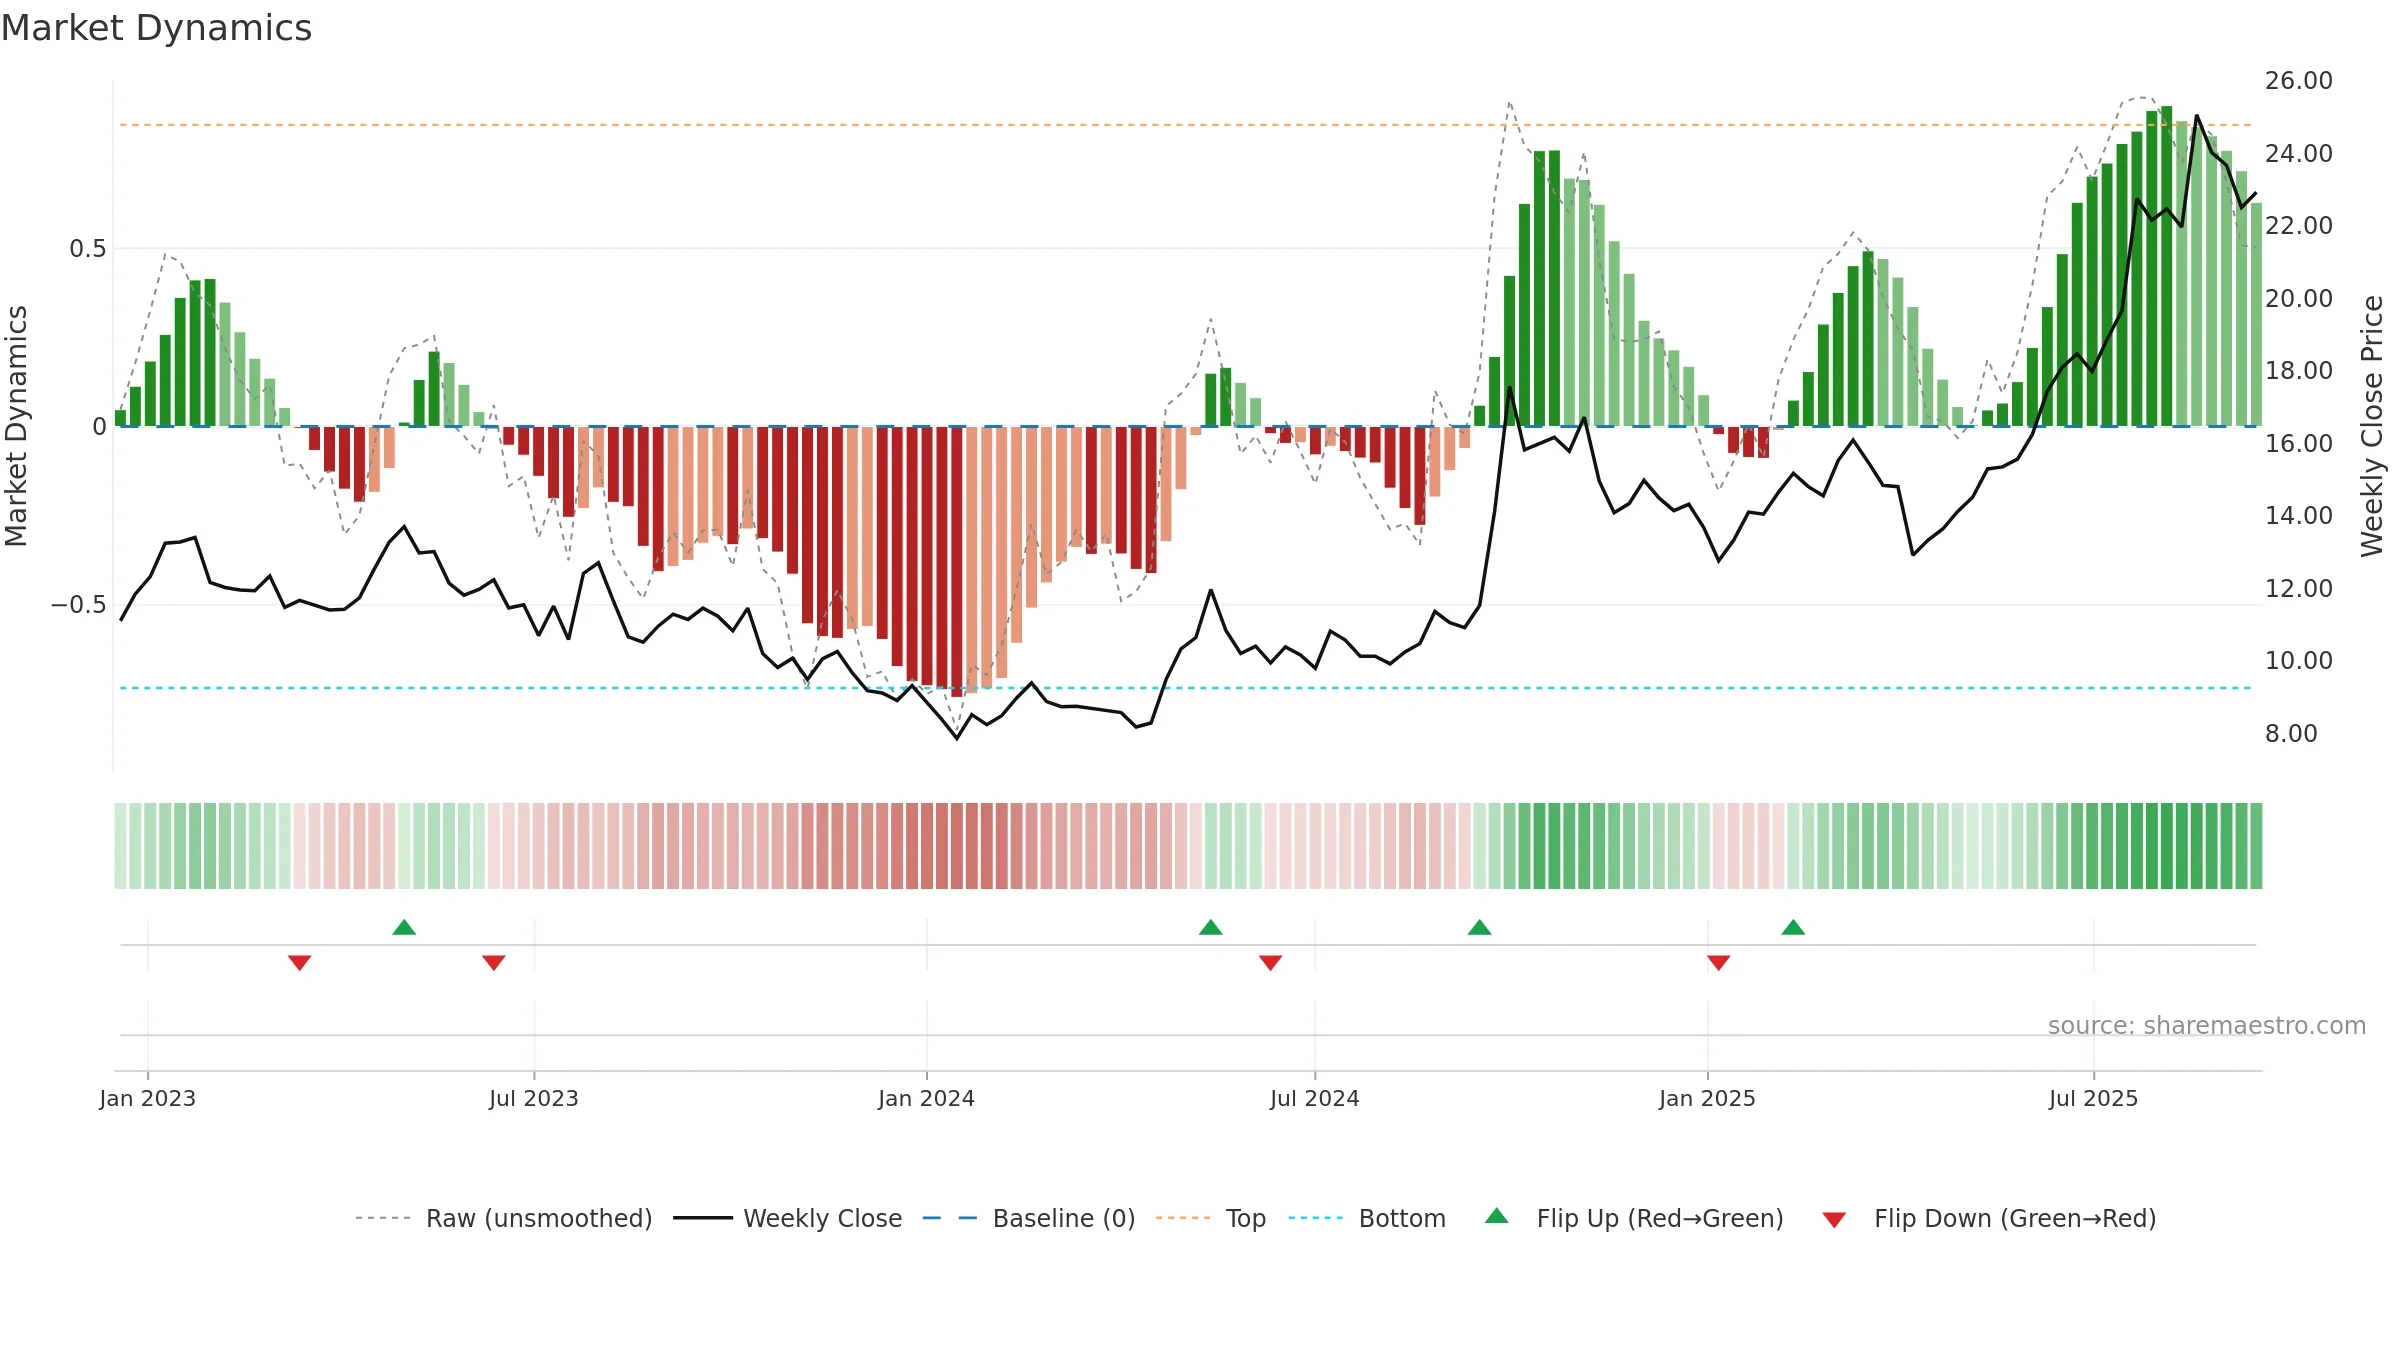Click the Weekly Close Price axis title
The width and height of the screenshot is (2400, 1350).
click(x=2372, y=427)
